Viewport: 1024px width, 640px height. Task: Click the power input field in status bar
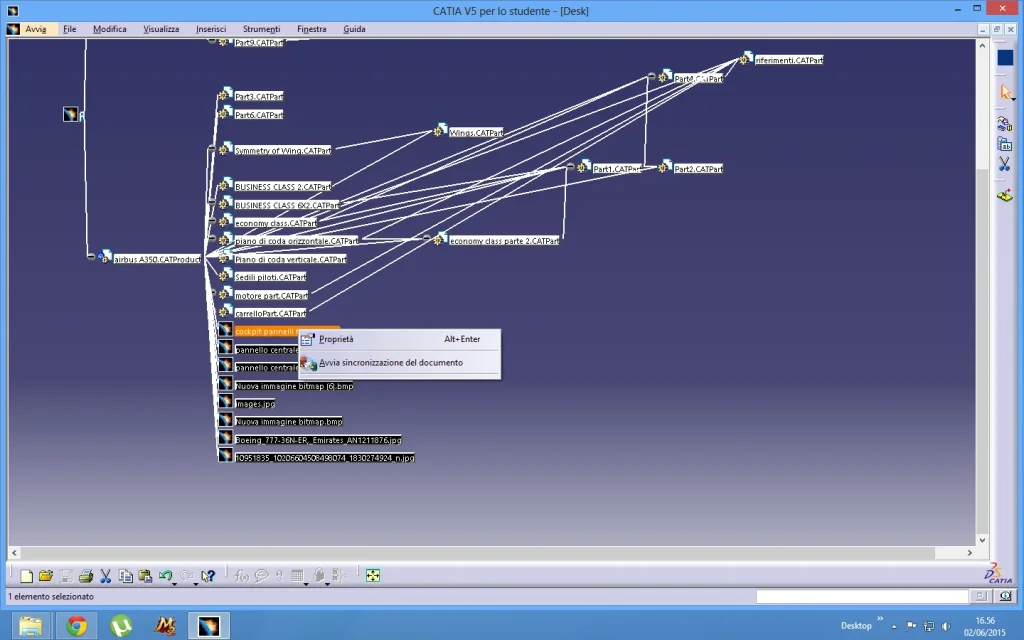862,596
